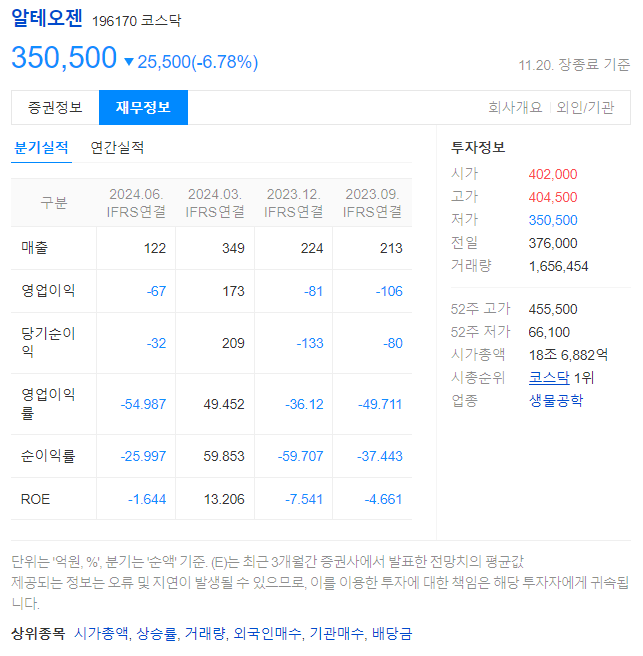Open top stocks by 외국인매수
This screenshot has width=643, height=656.
[x=267, y=633]
